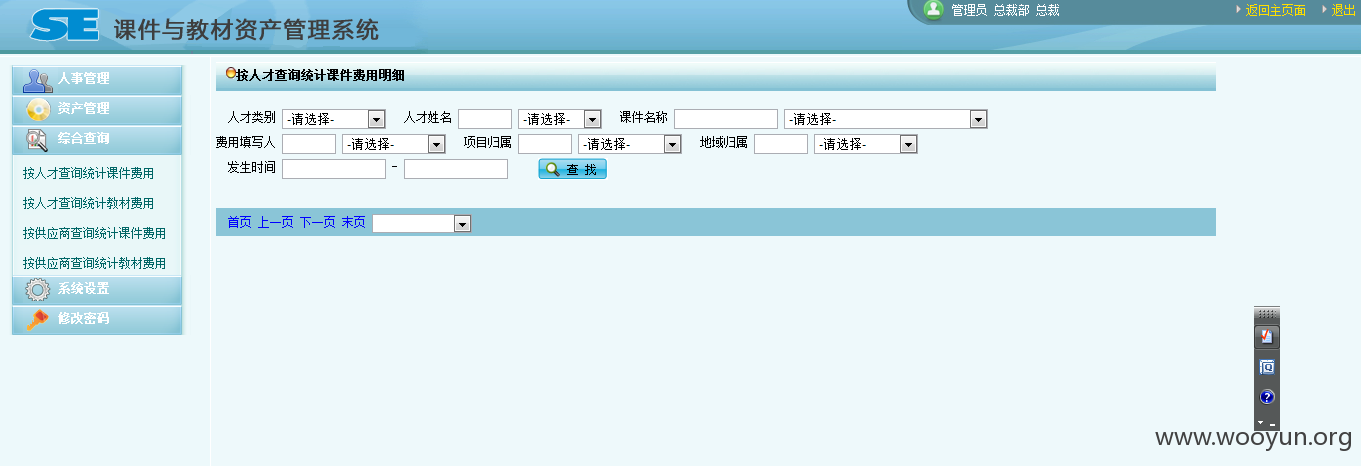Go to 首页 first page
The height and width of the screenshot is (466, 1361).
239,222
